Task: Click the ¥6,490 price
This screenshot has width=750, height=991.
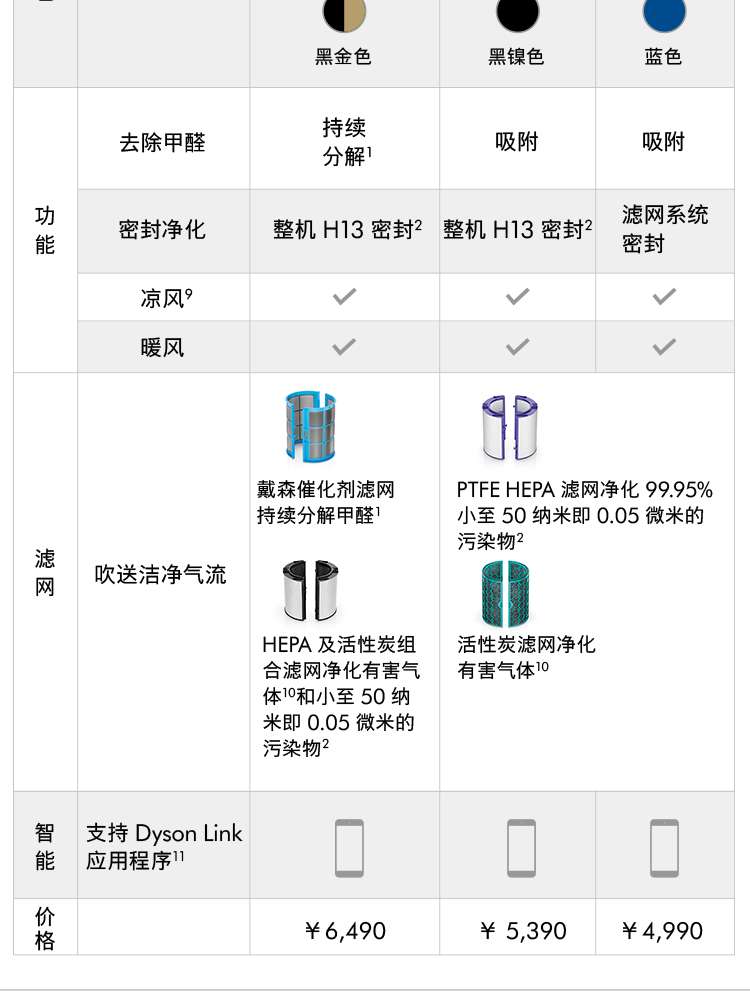Action: point(345,931)
